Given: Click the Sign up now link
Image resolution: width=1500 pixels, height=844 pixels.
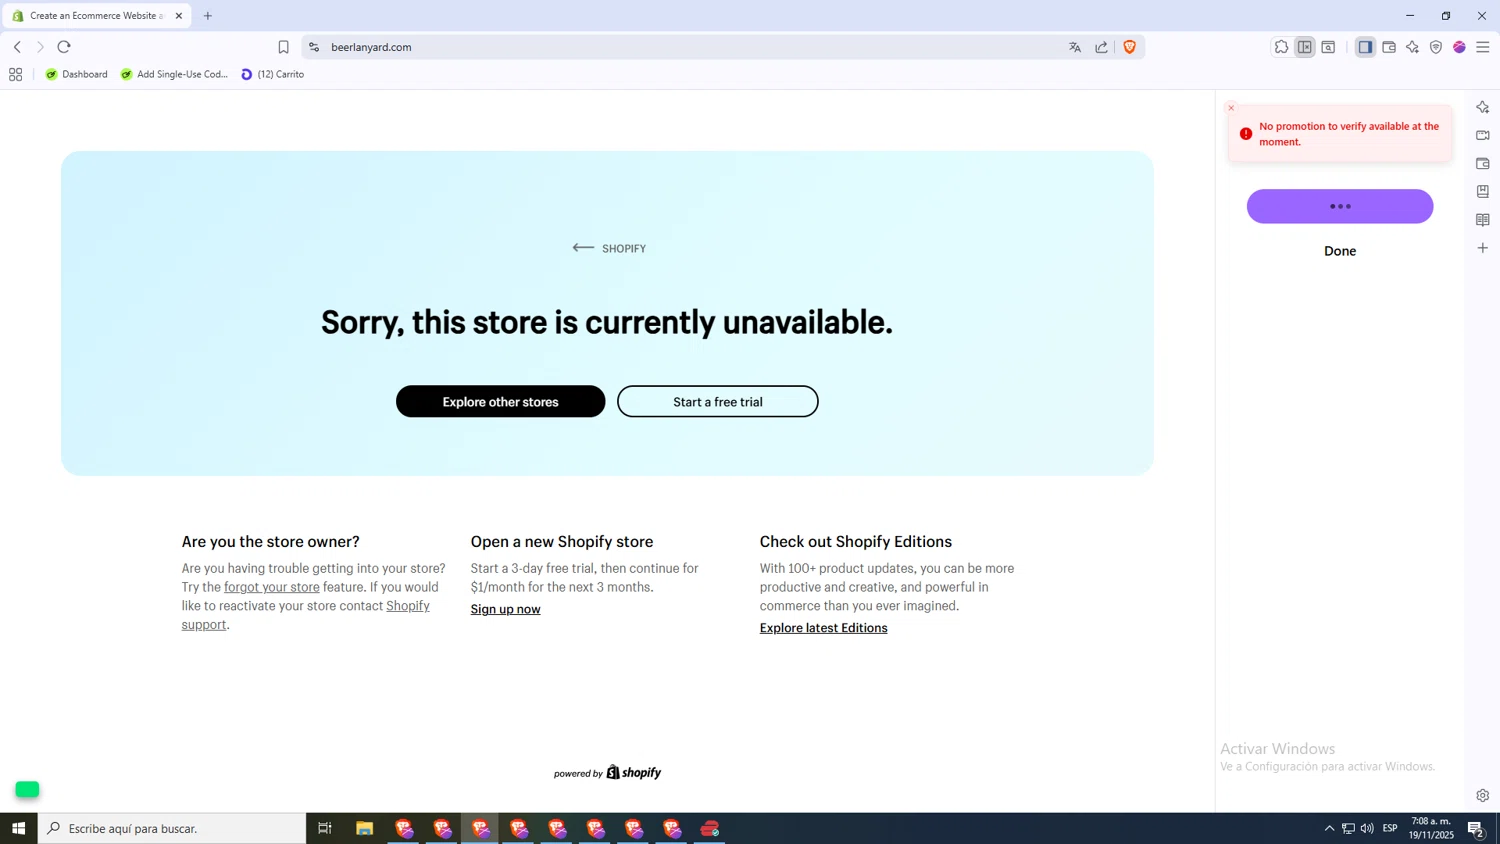Looking at the screenshot, I should (505, 609).
